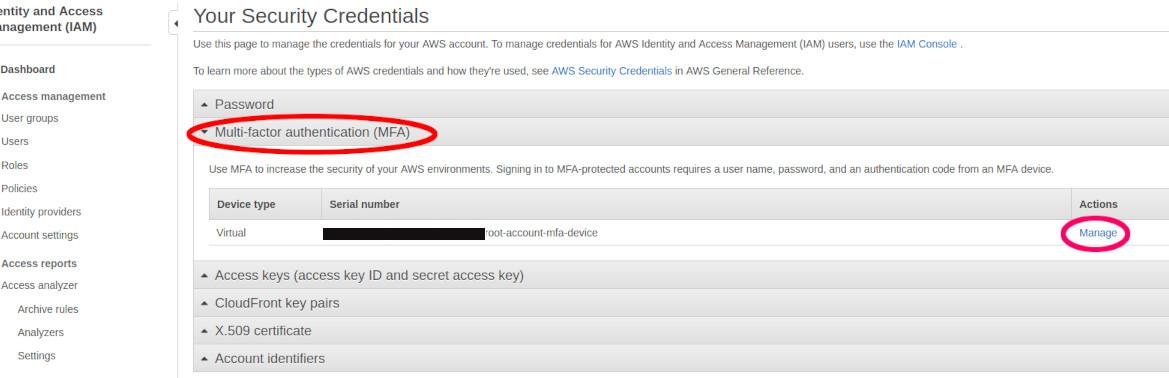Image resolution: width=1169 pixels, height=378 pixels.
Task: Open Account settings
Action: tap(40, 235)
